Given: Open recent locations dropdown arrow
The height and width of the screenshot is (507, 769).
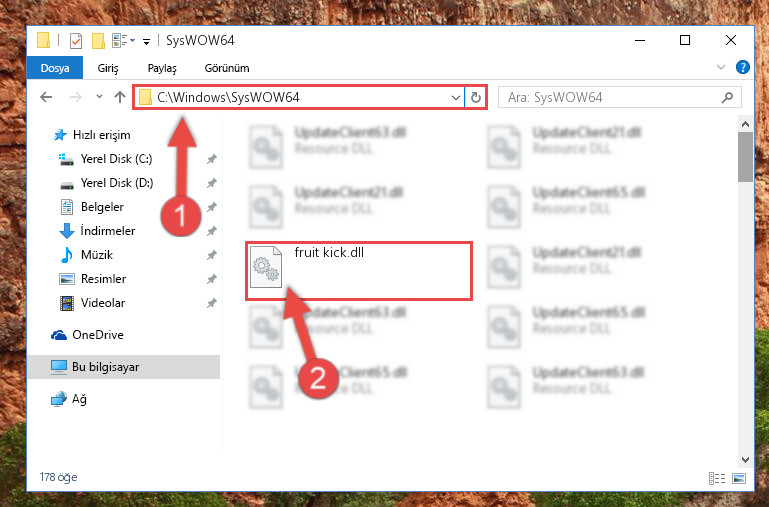Looking at the screenshot, I should tap(99, 97).
